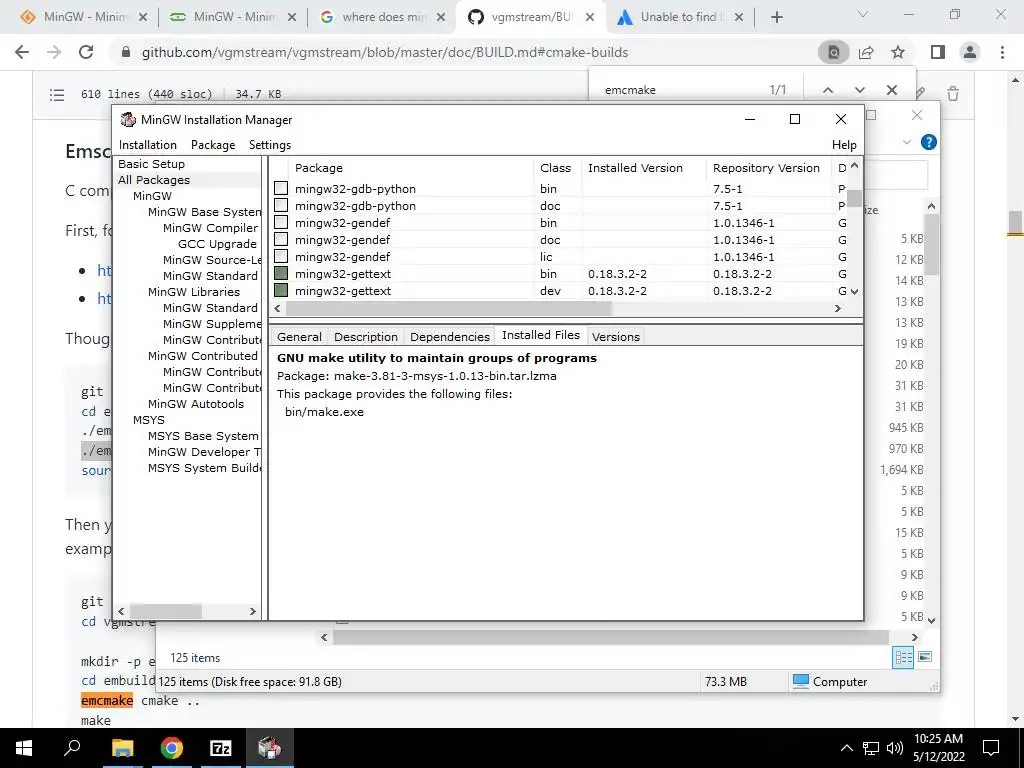
Task: Open Chrome tab search dropdown
Action: [x=863, y=14]
